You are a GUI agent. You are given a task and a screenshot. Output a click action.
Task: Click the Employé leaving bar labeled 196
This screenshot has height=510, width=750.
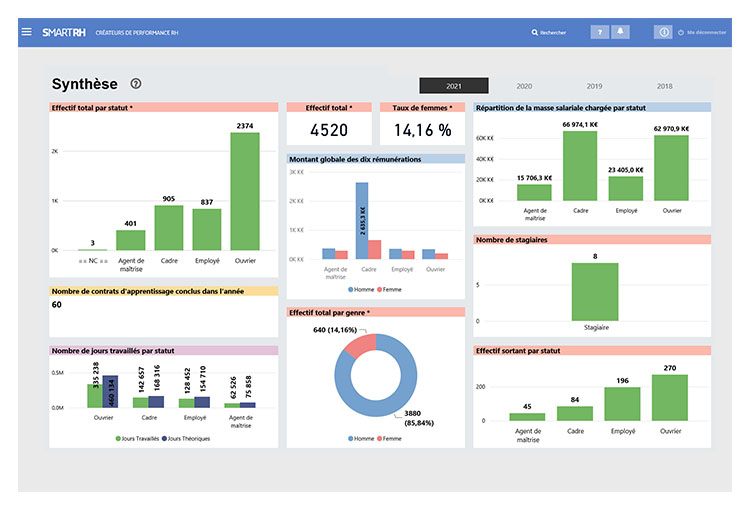[x=622, y=404]
